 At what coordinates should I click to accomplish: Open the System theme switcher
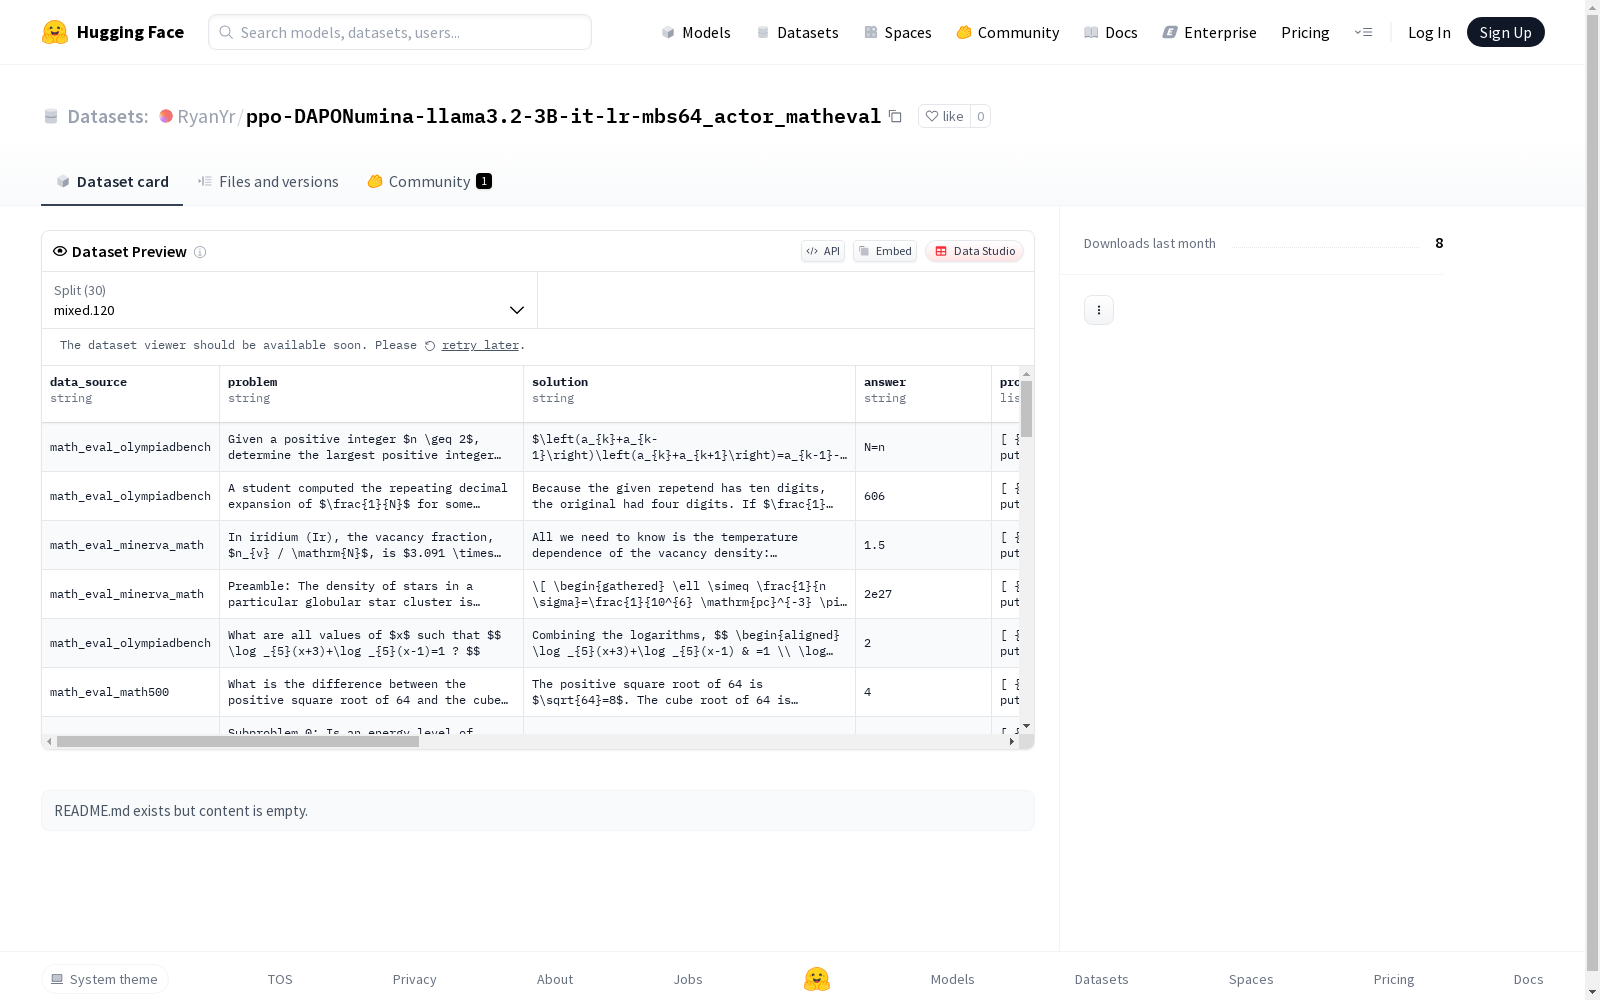click(105, 979)
